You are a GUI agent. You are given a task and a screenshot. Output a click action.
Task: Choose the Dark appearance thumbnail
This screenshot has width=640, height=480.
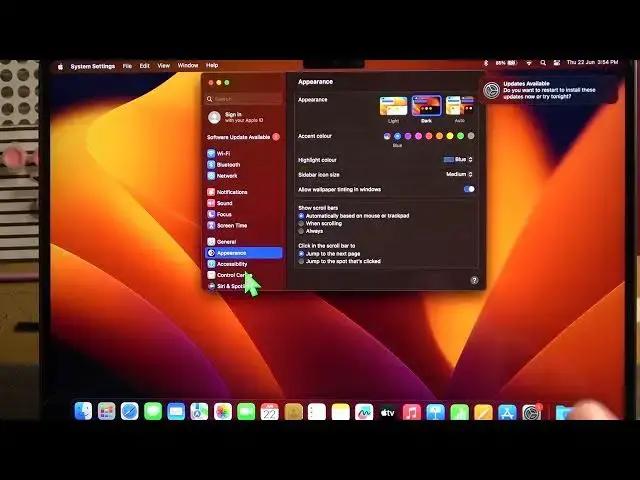[427, 106]
